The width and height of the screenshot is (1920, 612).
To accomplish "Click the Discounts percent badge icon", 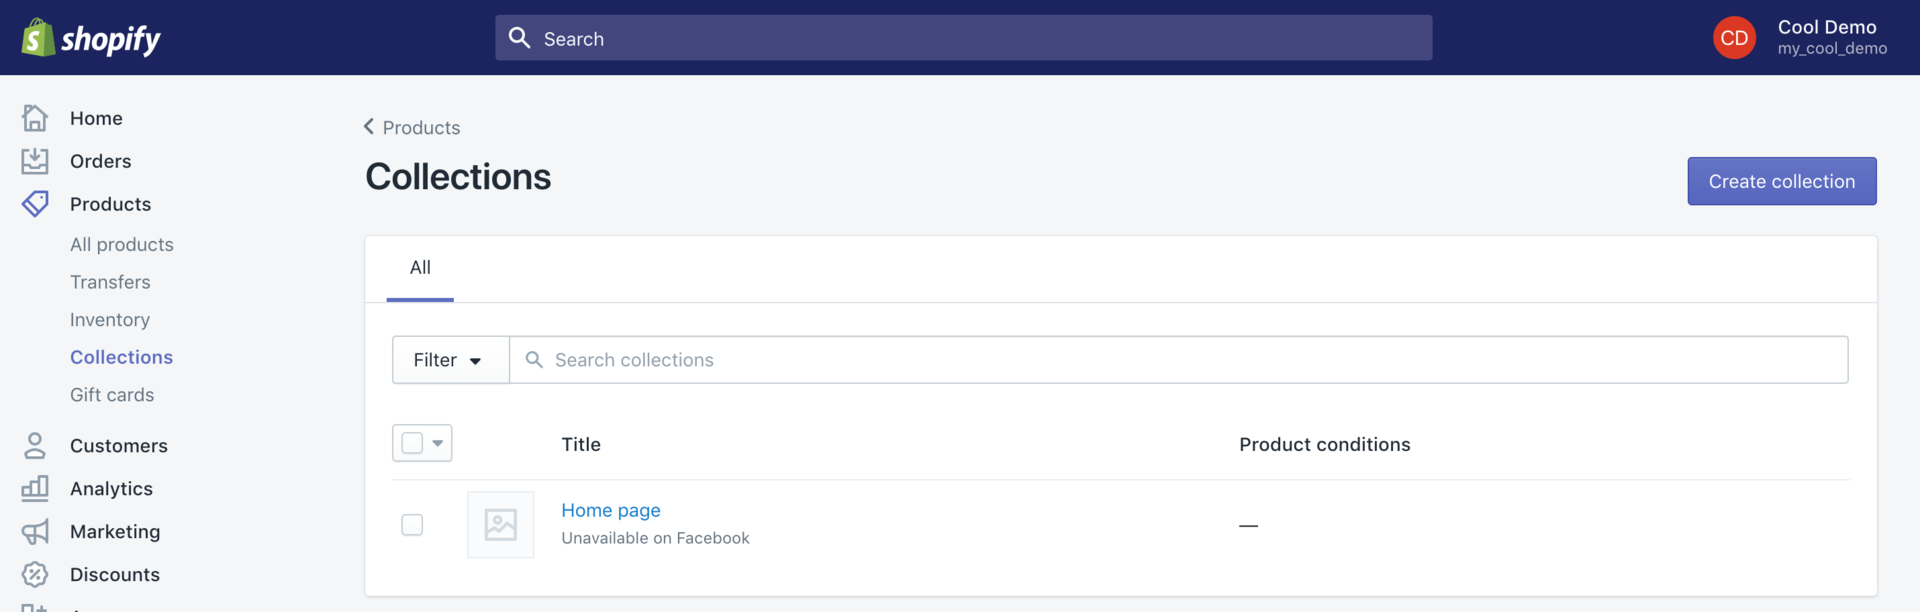I will [35, 575].
